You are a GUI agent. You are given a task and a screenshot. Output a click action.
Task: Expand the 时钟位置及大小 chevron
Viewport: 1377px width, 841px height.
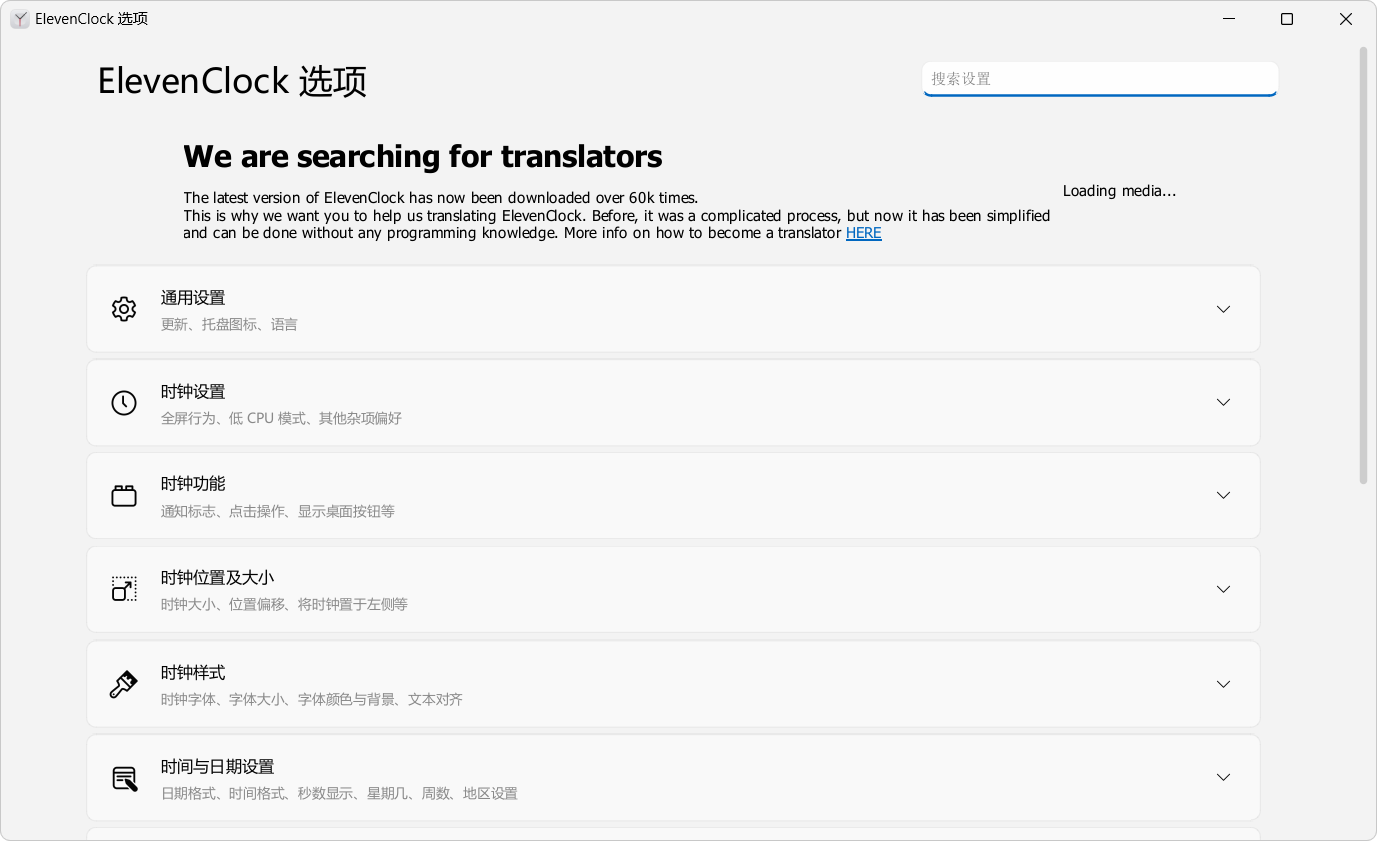pos(1223,589)
